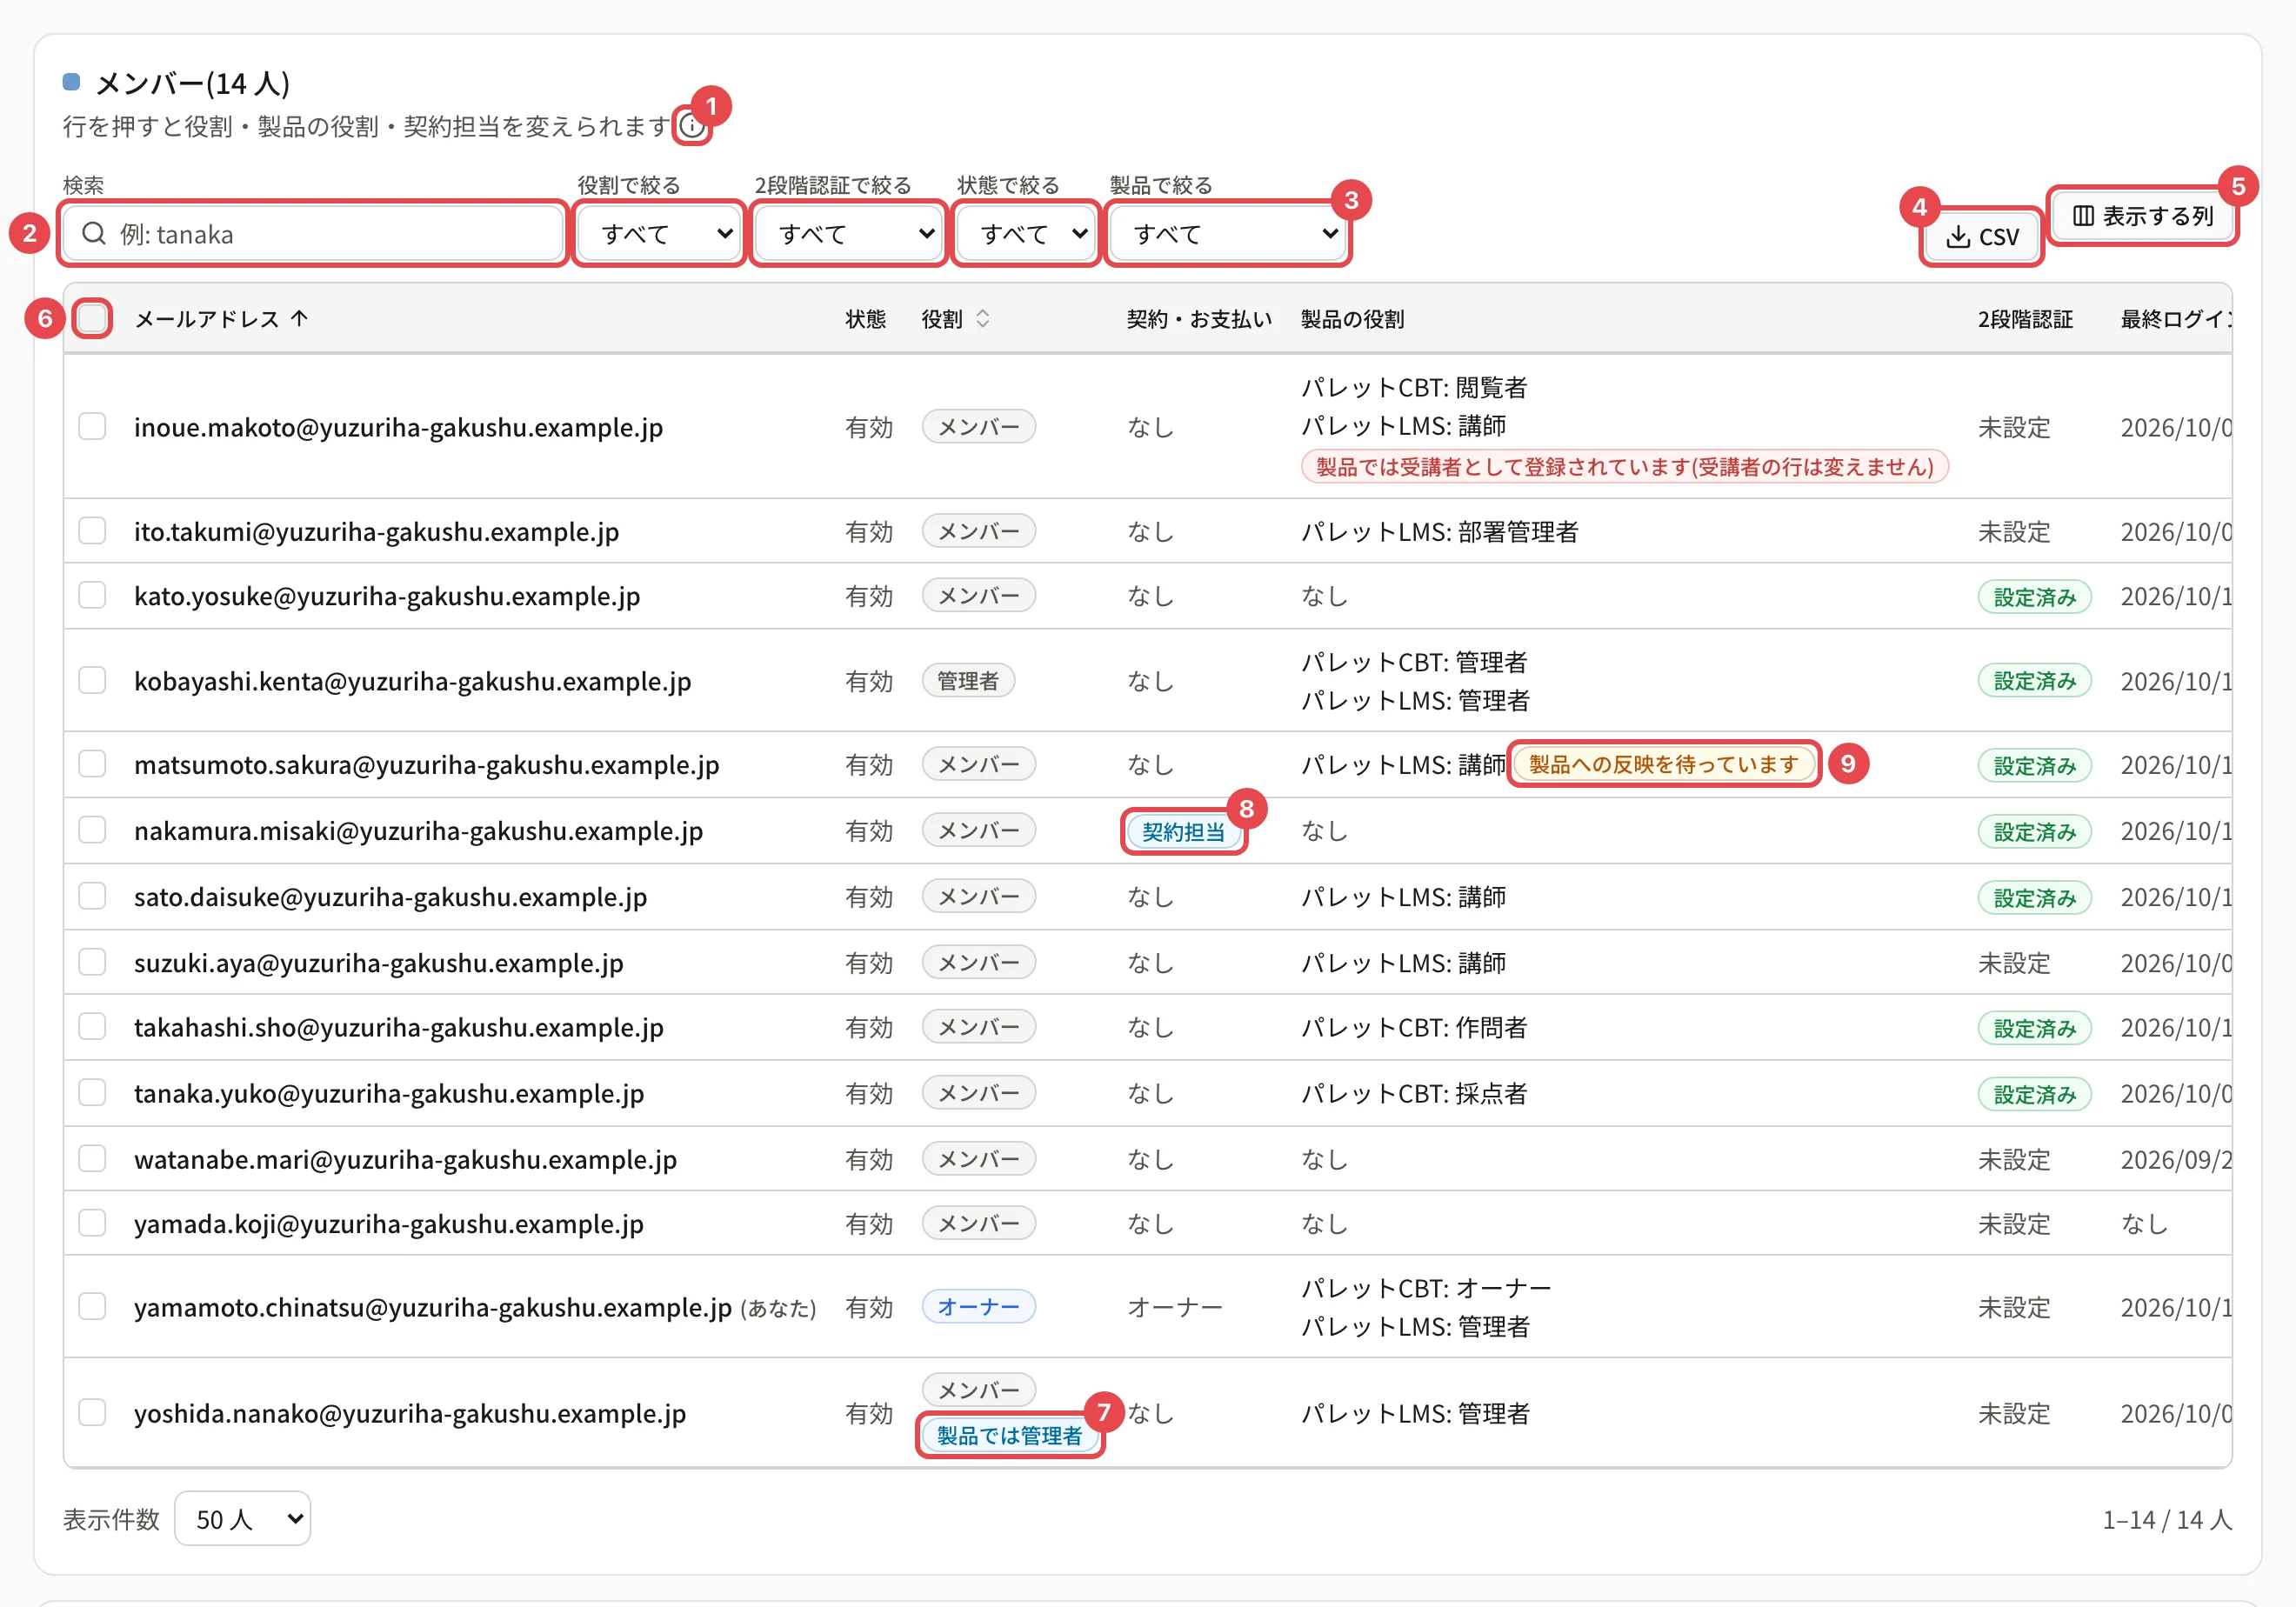The height and width of the screenshot is (1607, 2296).
Task: Select the nakamura.misaki row checkbox
Action: (93, 831)
